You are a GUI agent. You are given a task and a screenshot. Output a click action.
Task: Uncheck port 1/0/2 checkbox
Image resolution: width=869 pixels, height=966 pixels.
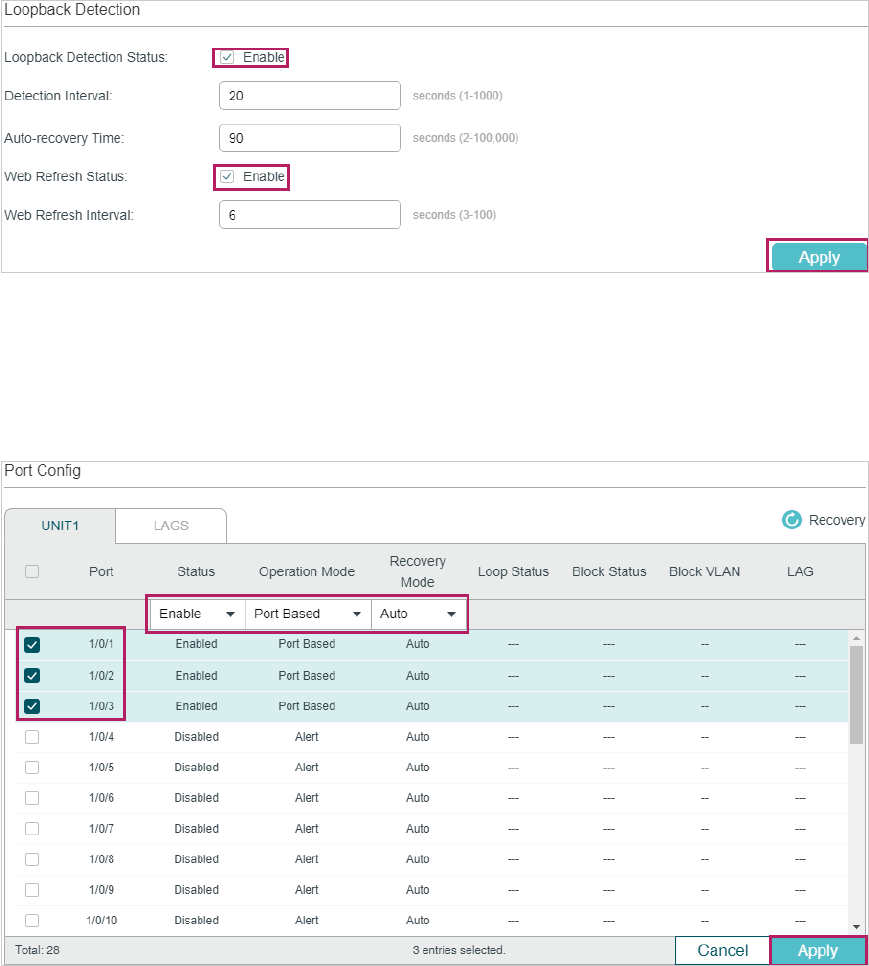(x=32, y=676)
